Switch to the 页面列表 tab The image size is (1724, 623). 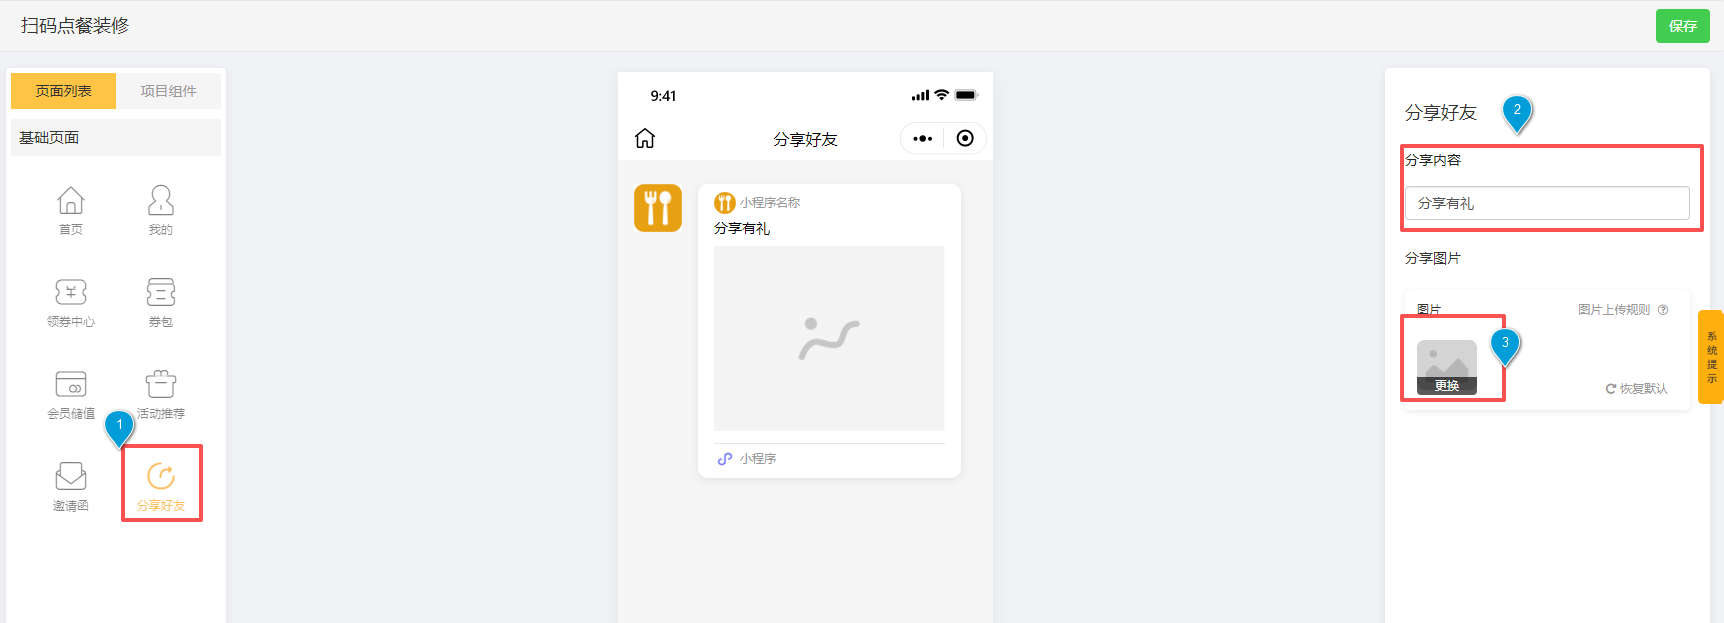point(64,91)
